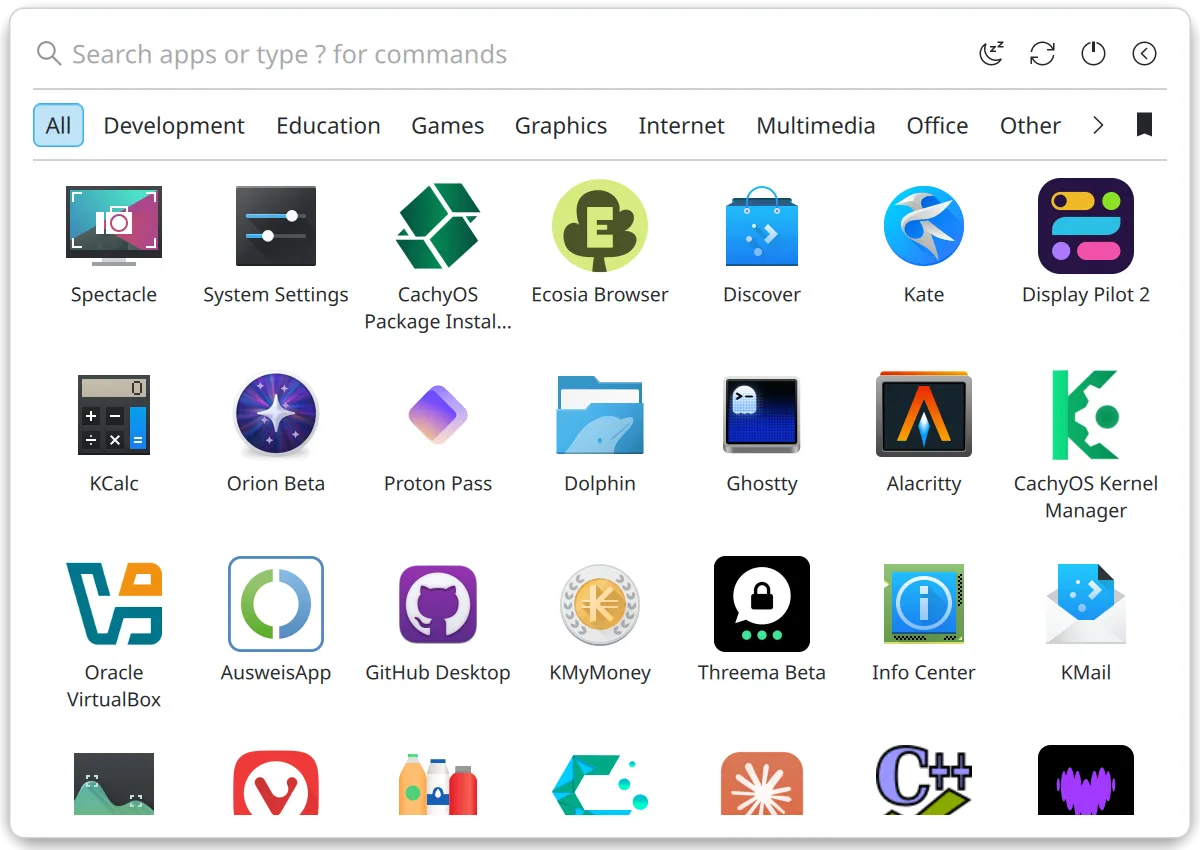Launch Proton Pass
1200x850 pixels.
(x=438, y=414)
